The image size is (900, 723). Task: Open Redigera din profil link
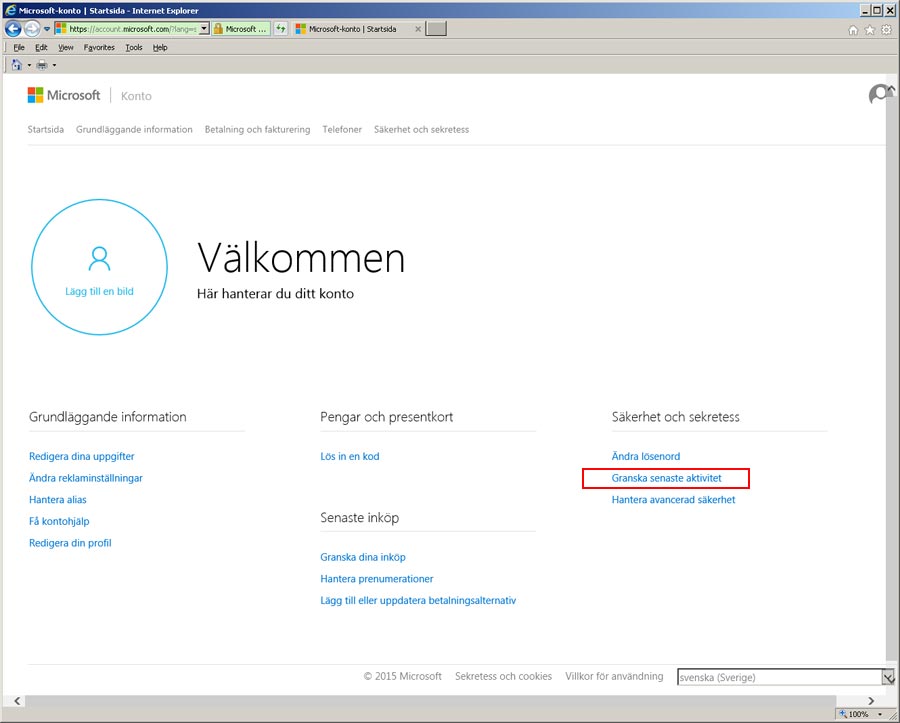click(x=70, y=543)
